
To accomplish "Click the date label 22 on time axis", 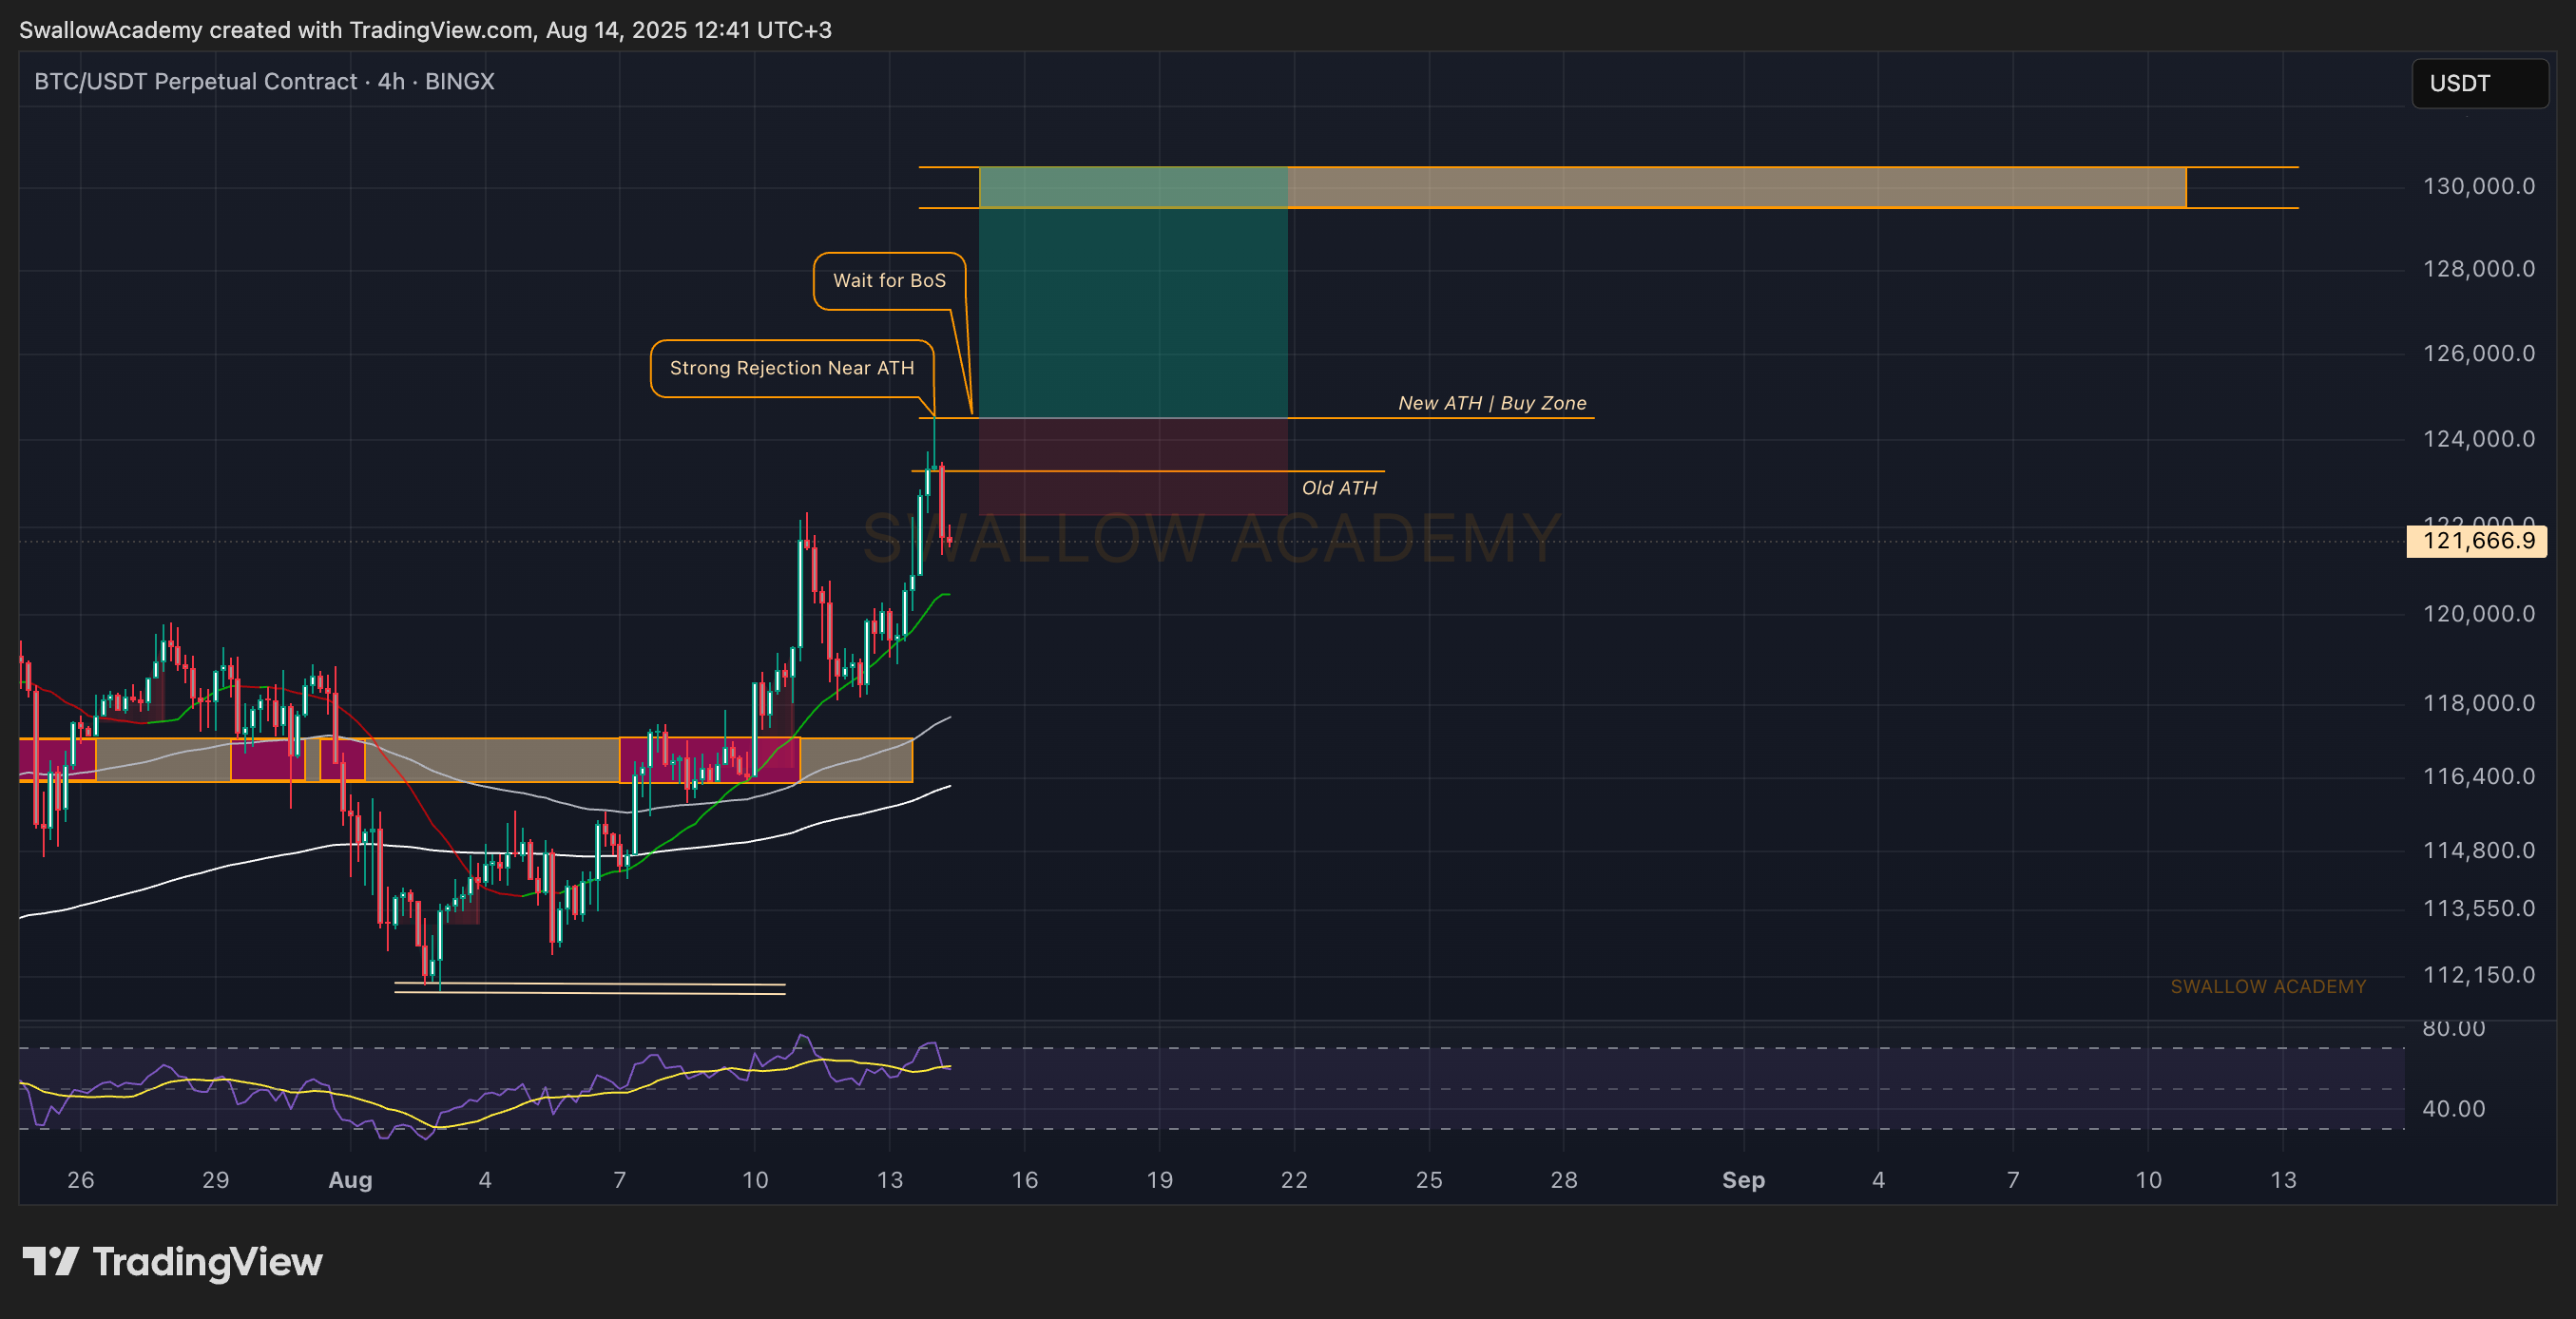I will [1294, 1180].
